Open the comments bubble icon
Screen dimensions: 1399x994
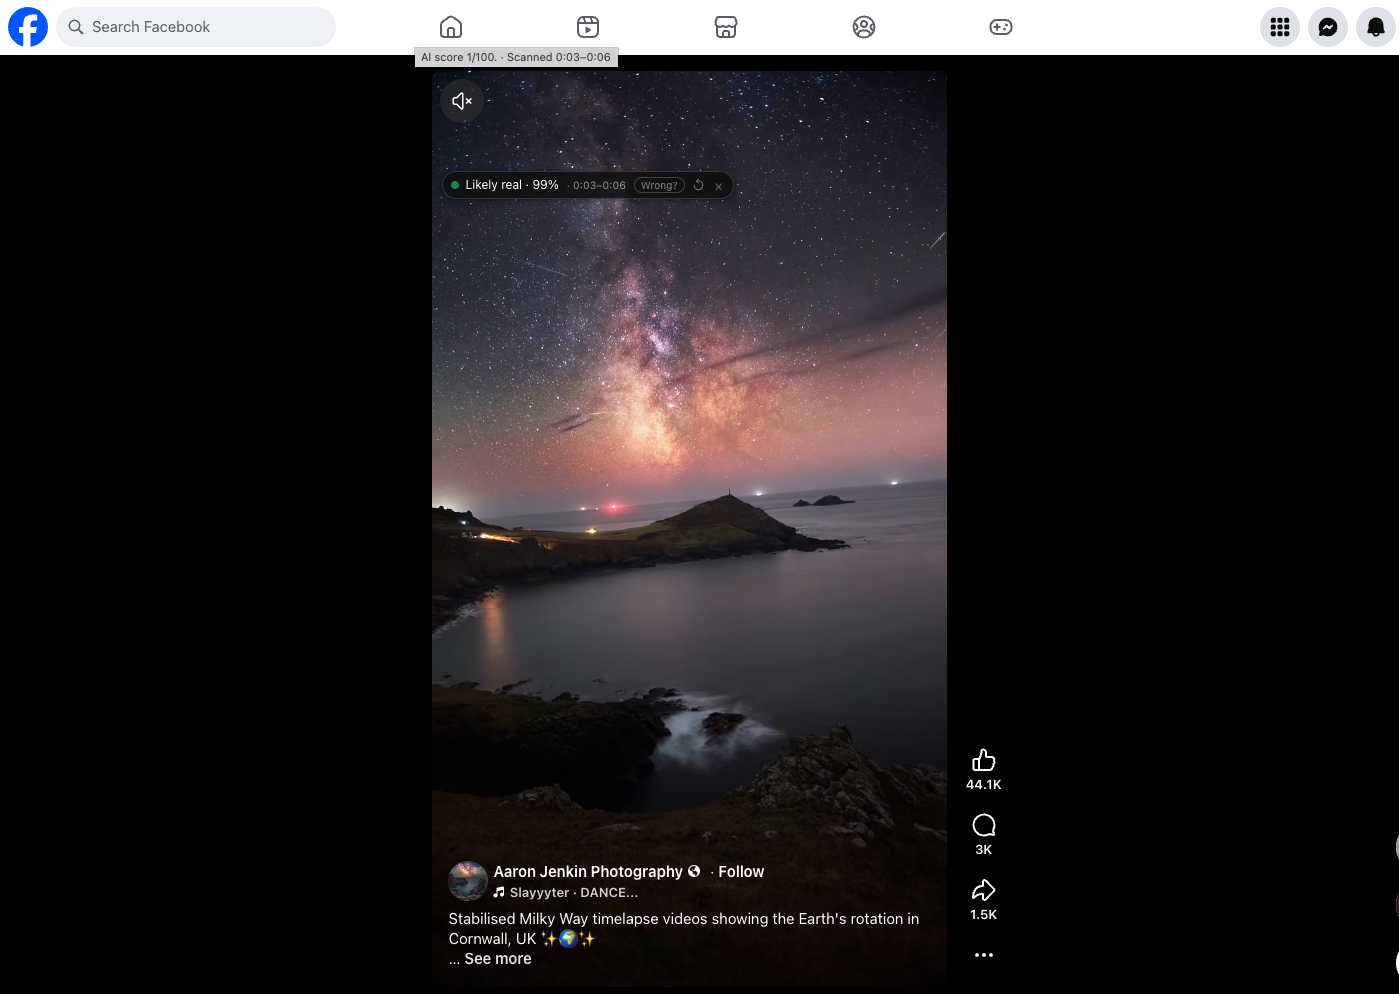984,825
